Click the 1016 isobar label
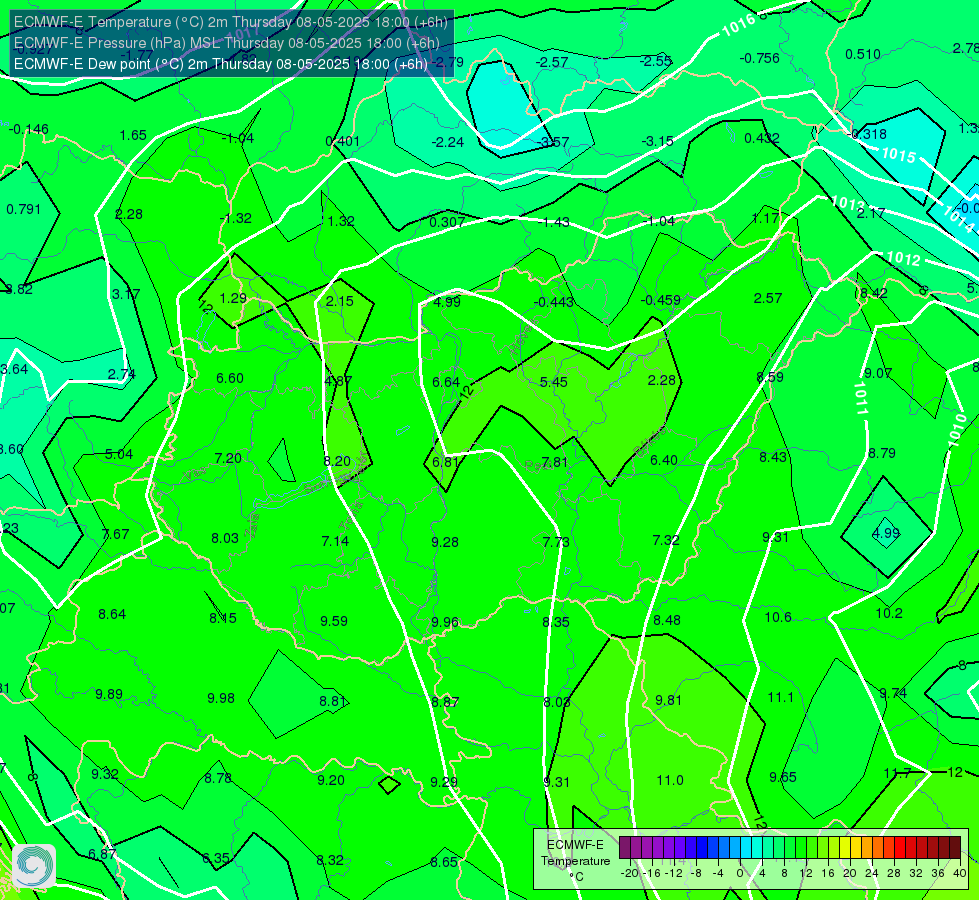The width and height of the screenshot is (979, 900). coord(739,26)
